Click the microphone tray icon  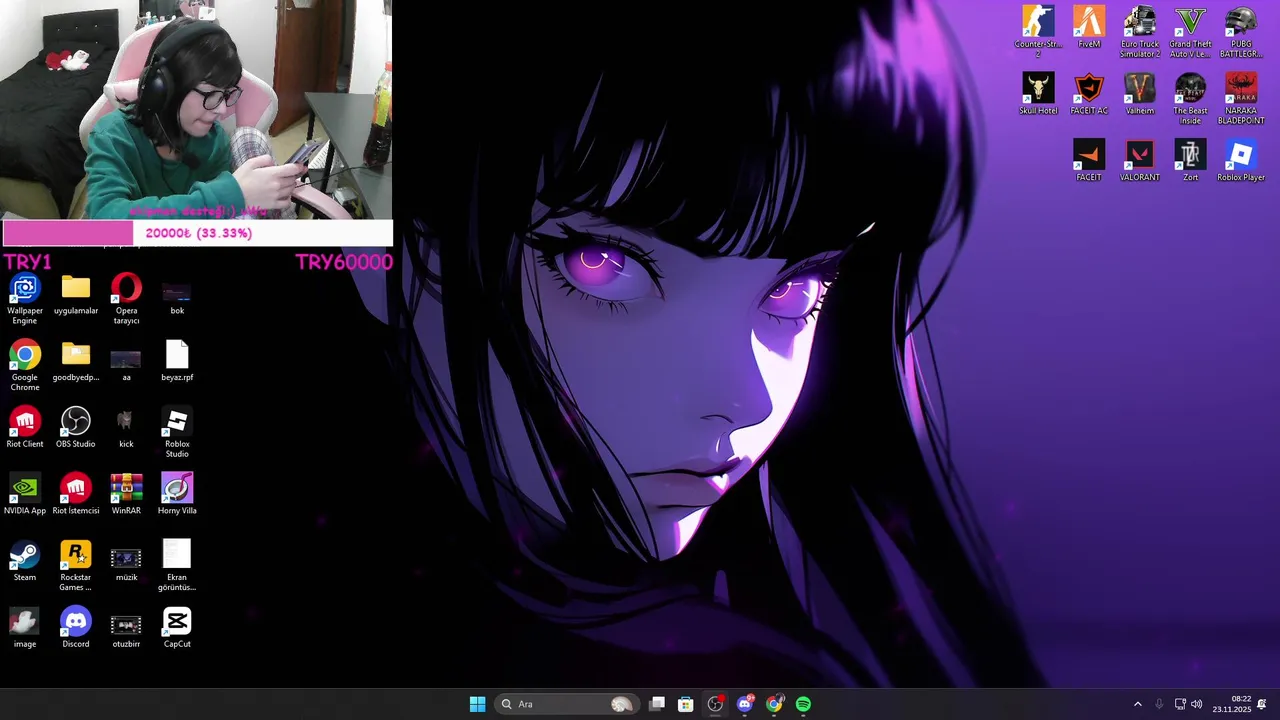pos(1159,704)
